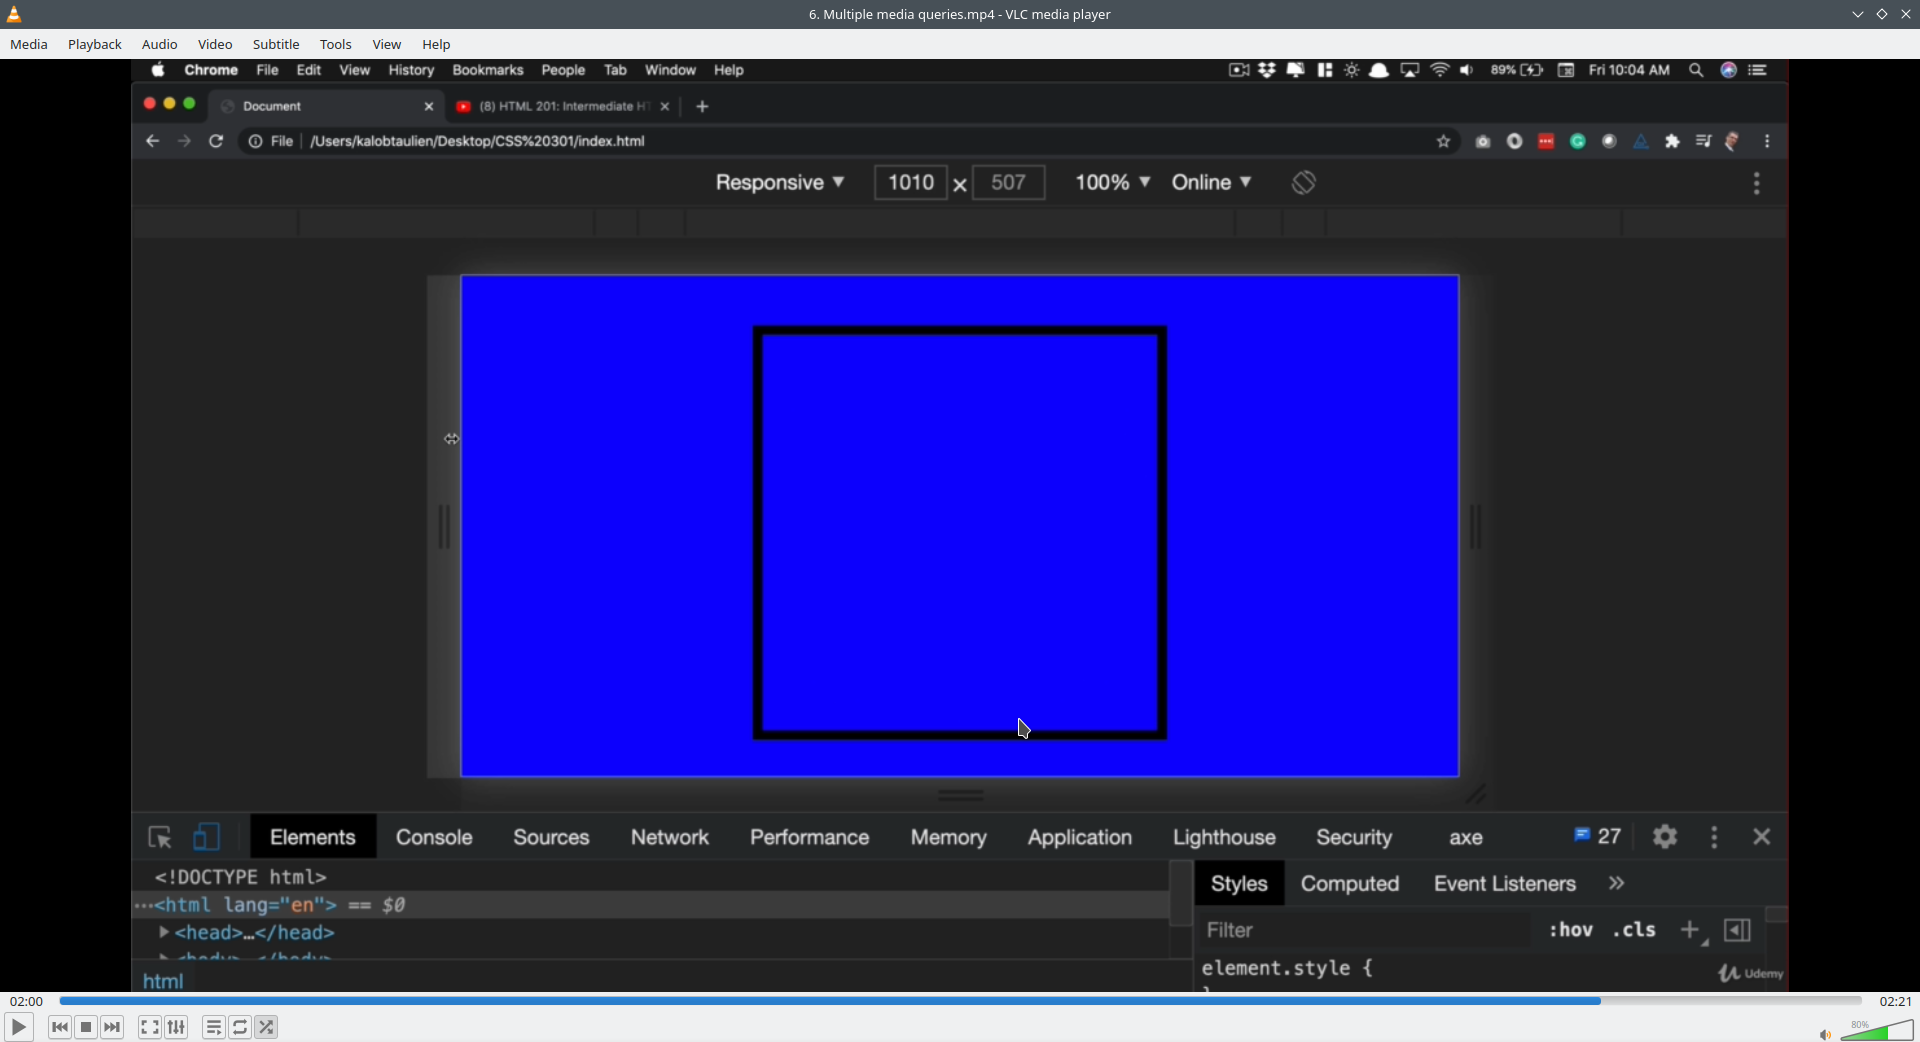Open the Chrome three-dot menu
Image resolution: width=1920 pixels, height=1042 pixels.
pos(1768,142)
